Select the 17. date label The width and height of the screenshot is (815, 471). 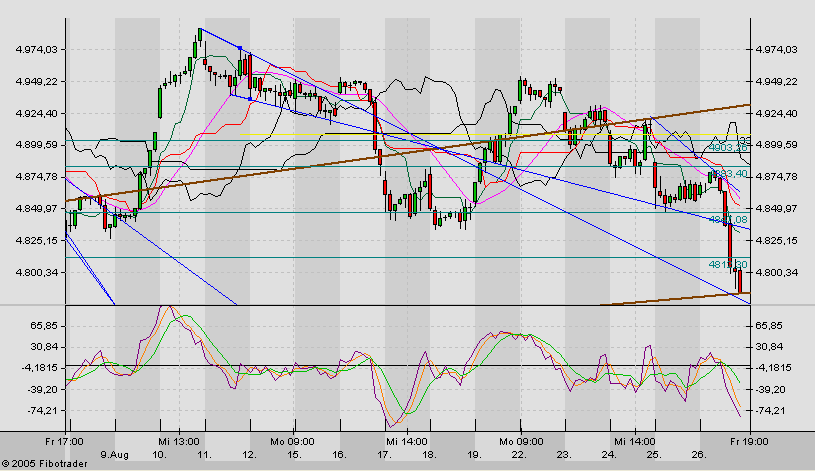384,455
